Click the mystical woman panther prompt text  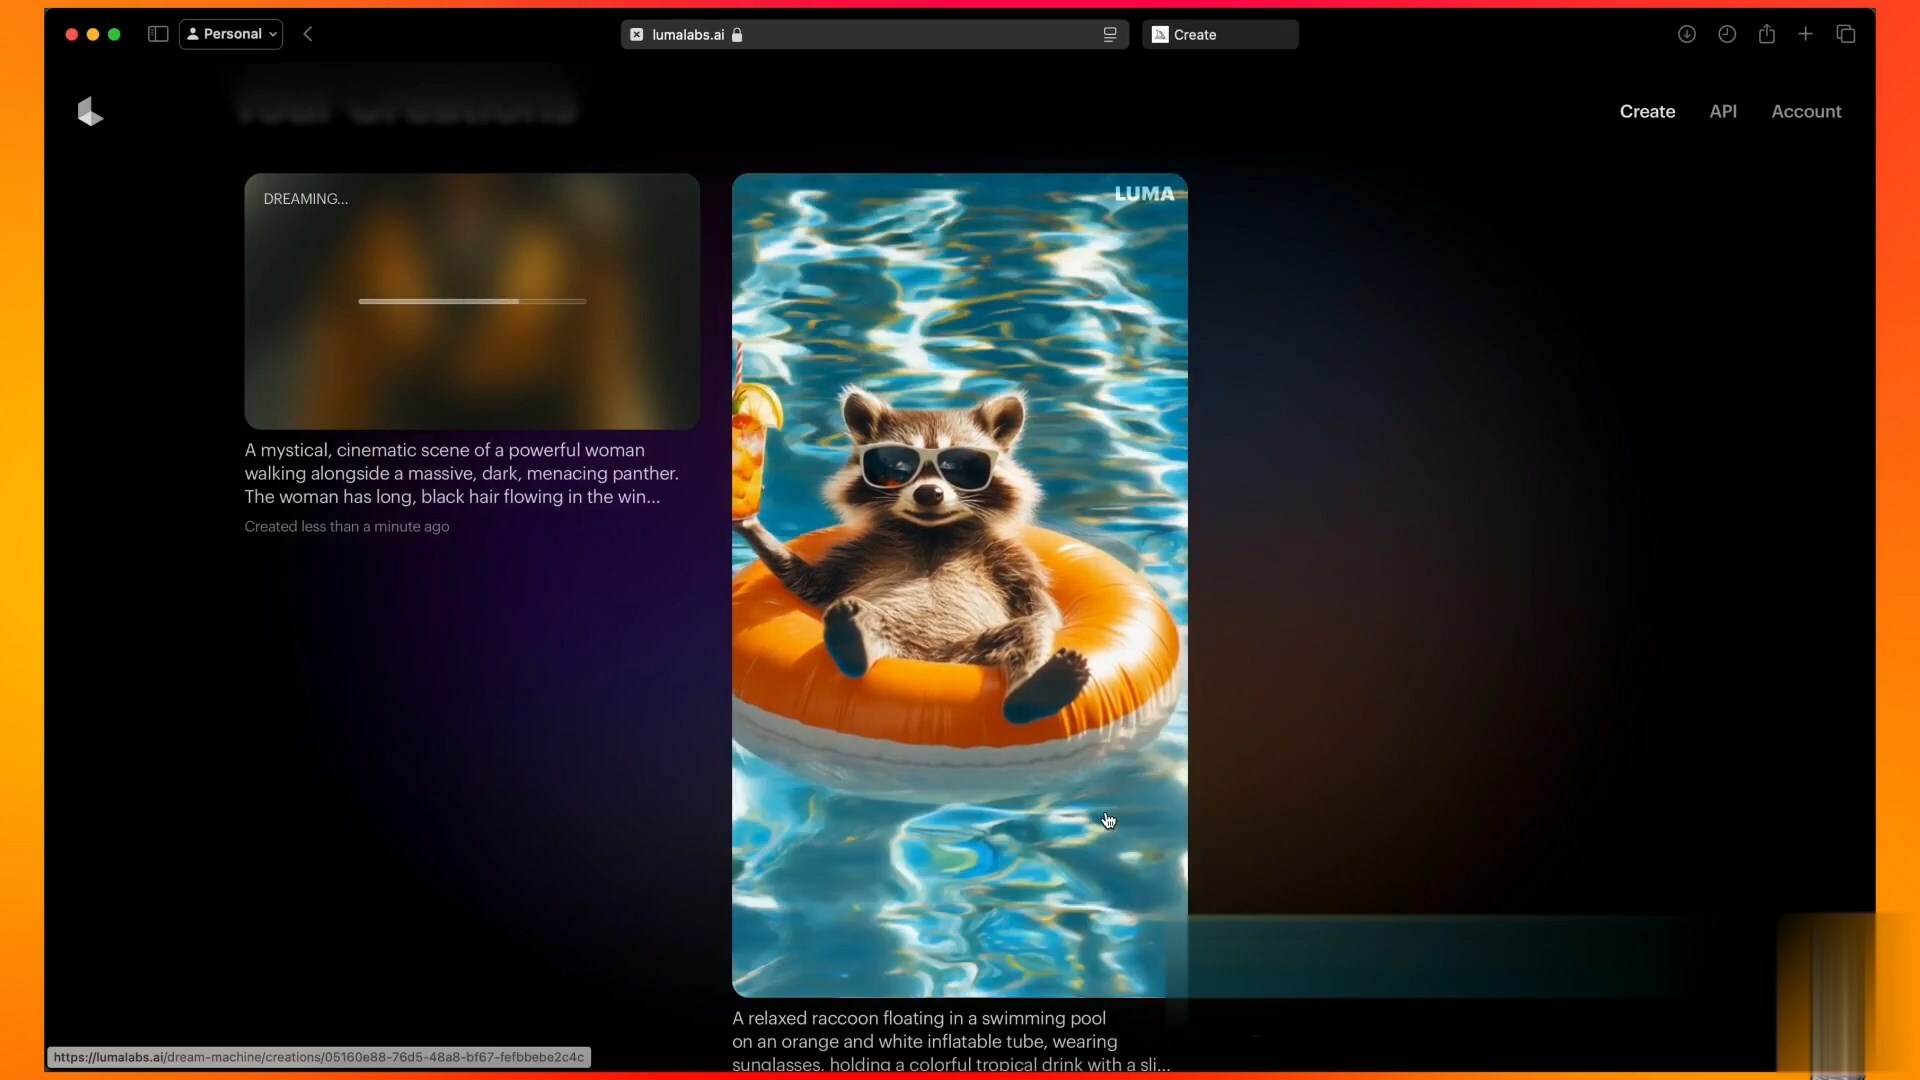coord(462,474)
